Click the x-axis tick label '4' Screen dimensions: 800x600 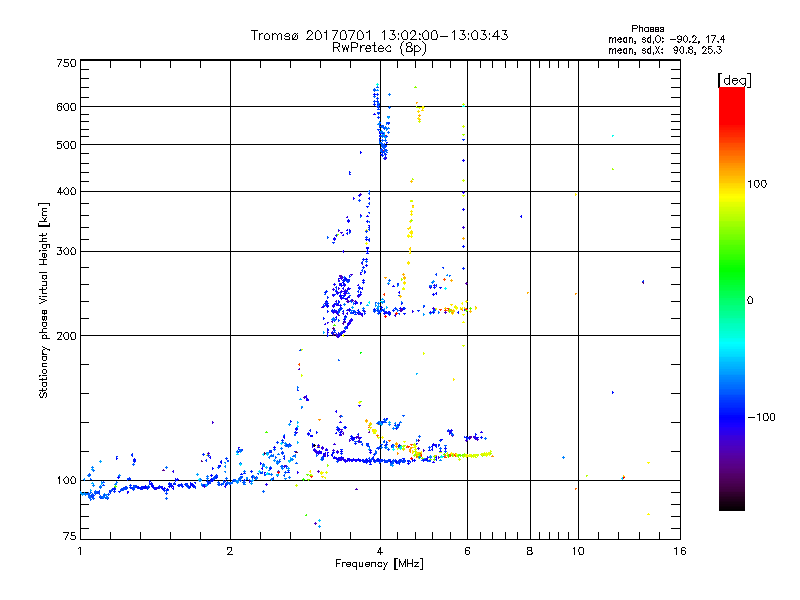pyautogui.click(x=380, y=551)
